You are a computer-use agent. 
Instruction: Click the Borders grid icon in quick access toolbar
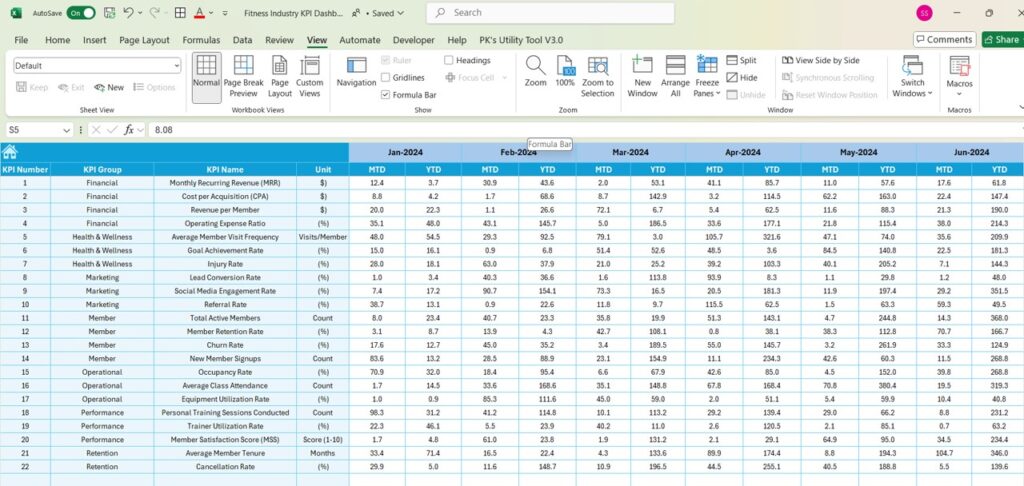point(180,12)
